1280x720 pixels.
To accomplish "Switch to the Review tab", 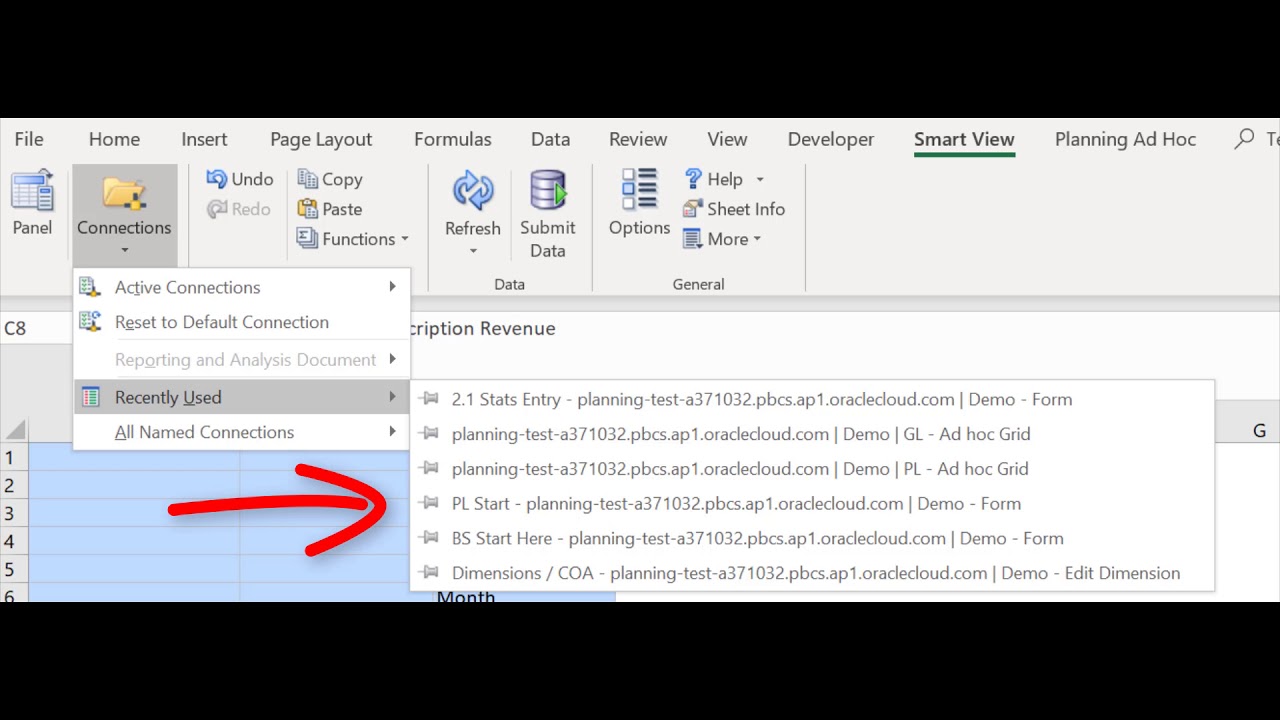I will tap(638, 139).
